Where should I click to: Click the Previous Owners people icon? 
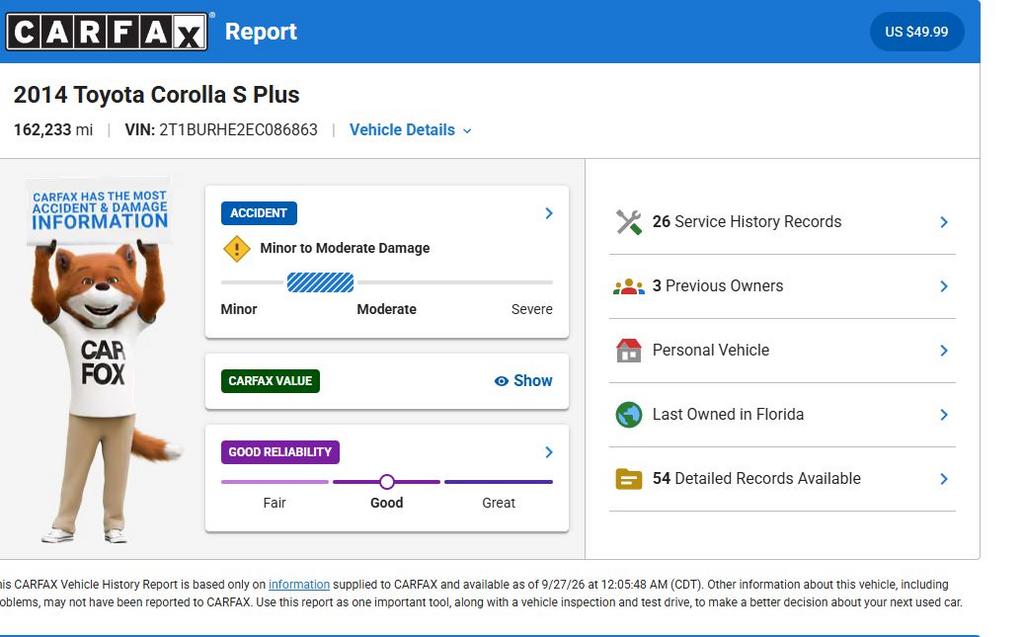pyautogui.click(x=628, y=286)
